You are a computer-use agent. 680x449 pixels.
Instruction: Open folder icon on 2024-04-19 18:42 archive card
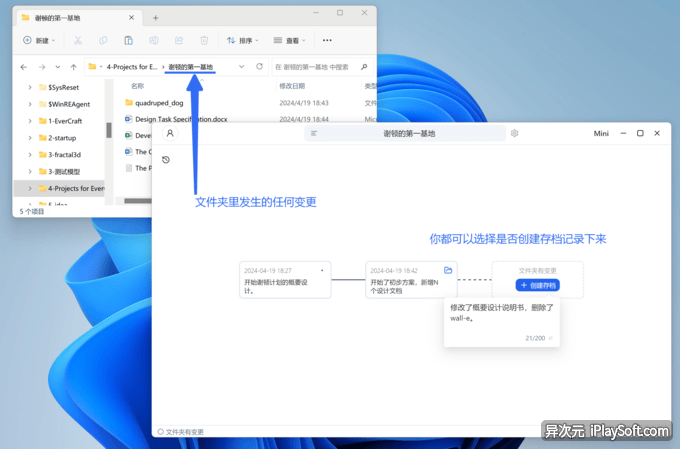(x=448, y=270)
